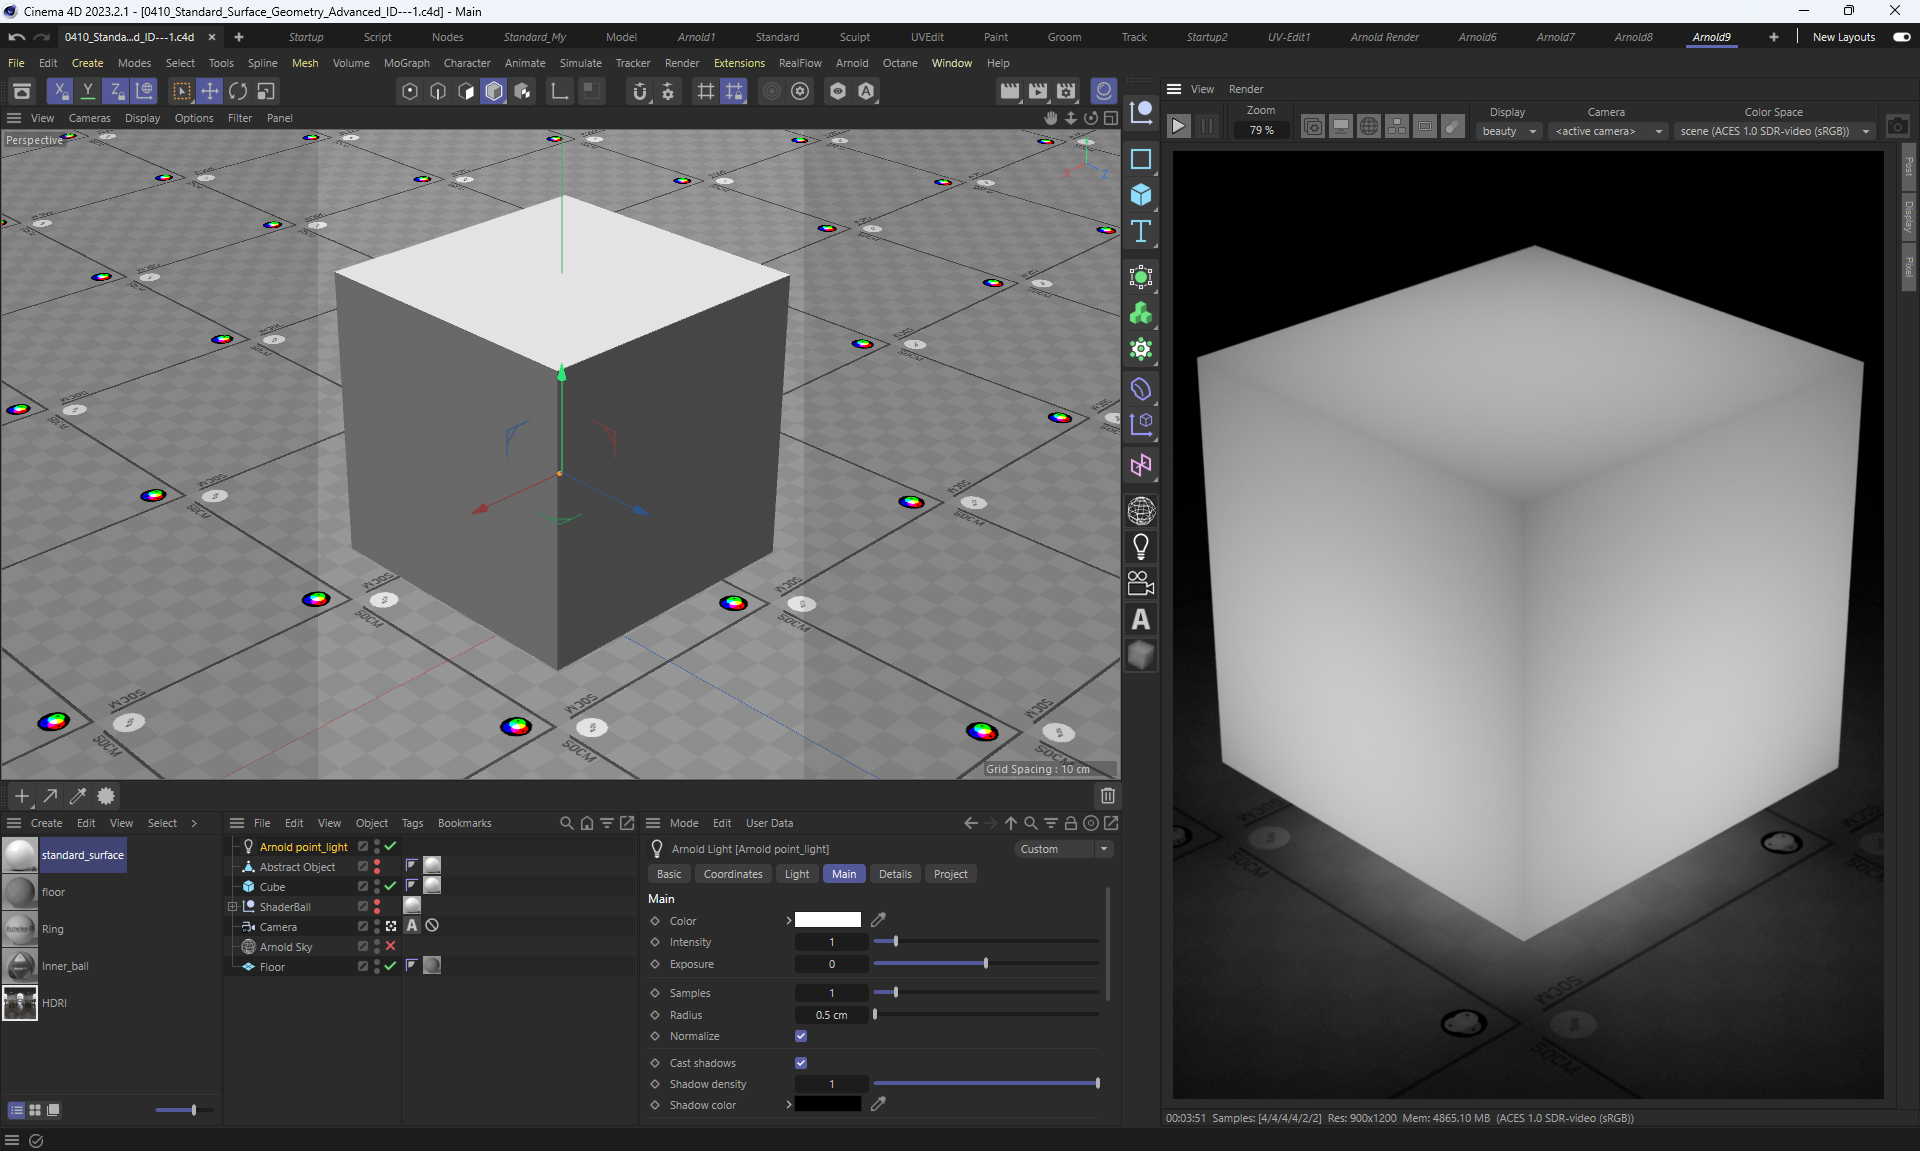This screenshot has height=1151, width=1920.
Task: Open the active camera dropdown
Action: pos(1608,131)
